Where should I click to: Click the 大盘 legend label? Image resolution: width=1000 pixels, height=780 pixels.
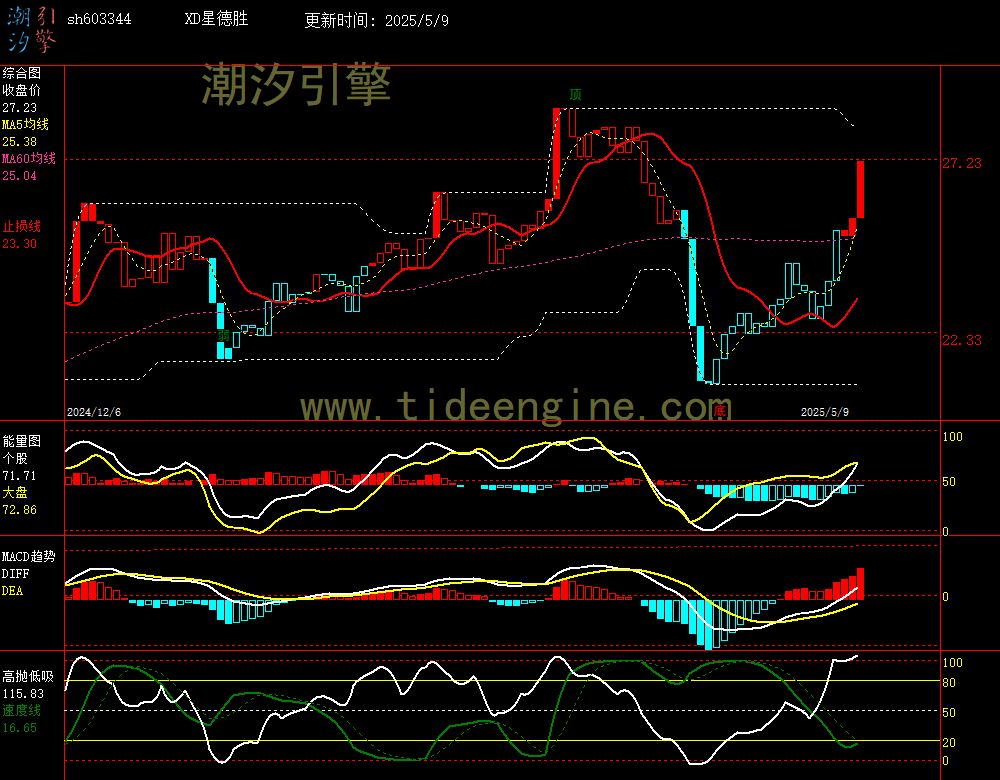(15, 492)
